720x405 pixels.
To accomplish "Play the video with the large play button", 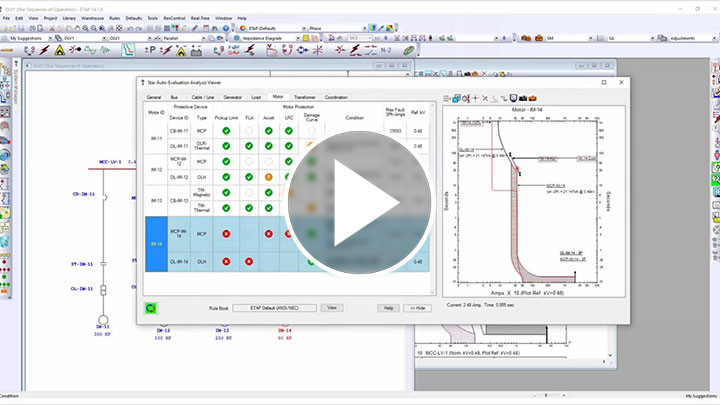I will pyautogui.click(x=359, y=202).
